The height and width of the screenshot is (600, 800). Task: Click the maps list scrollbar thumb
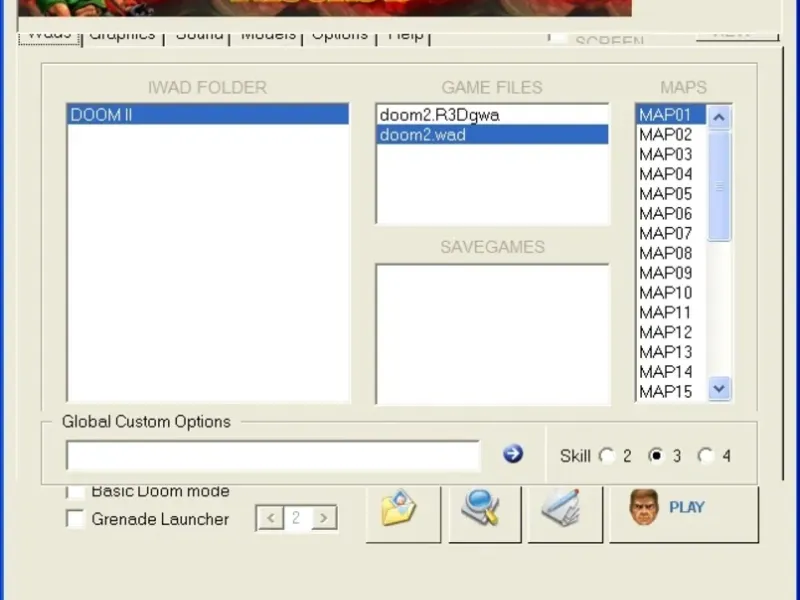719,186
